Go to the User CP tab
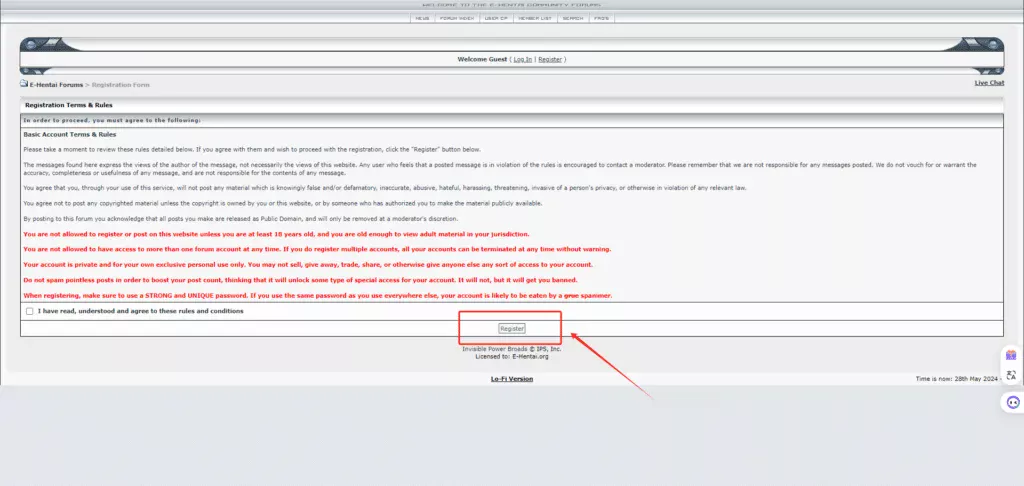Screen dimensions: 1024x486 click(495, 18)
